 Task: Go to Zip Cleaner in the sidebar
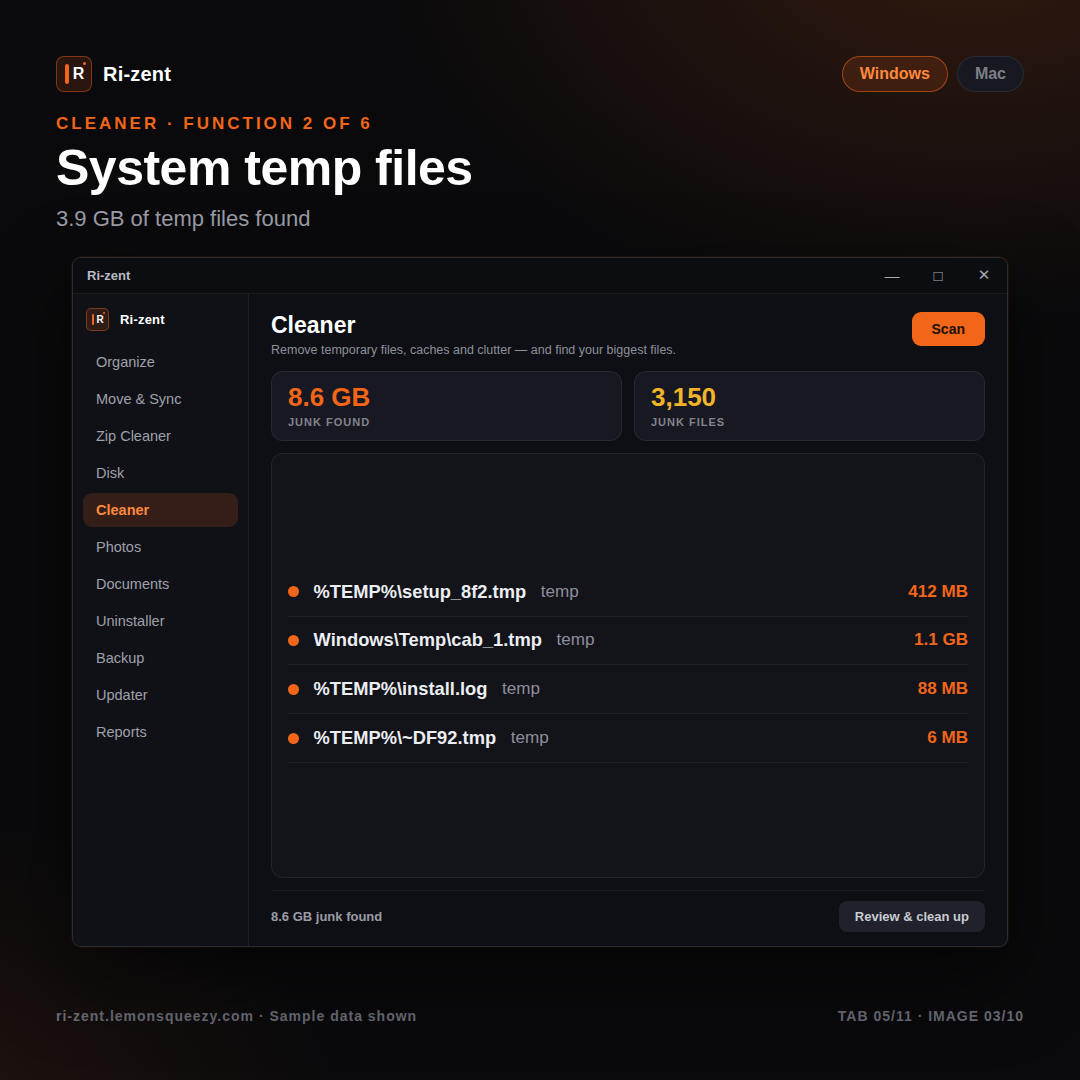160,436
